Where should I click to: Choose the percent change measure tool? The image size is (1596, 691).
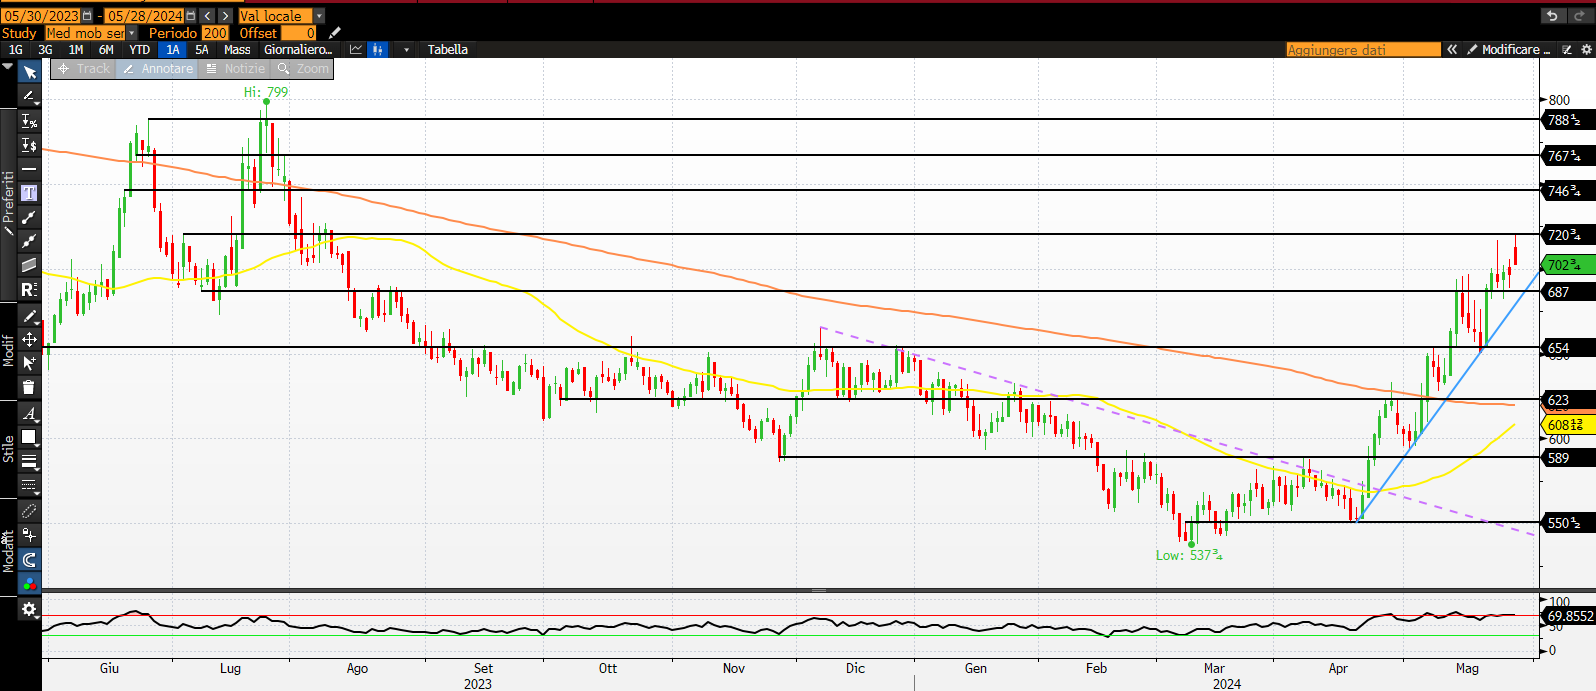pyautogui.click(x=29, y=121)
